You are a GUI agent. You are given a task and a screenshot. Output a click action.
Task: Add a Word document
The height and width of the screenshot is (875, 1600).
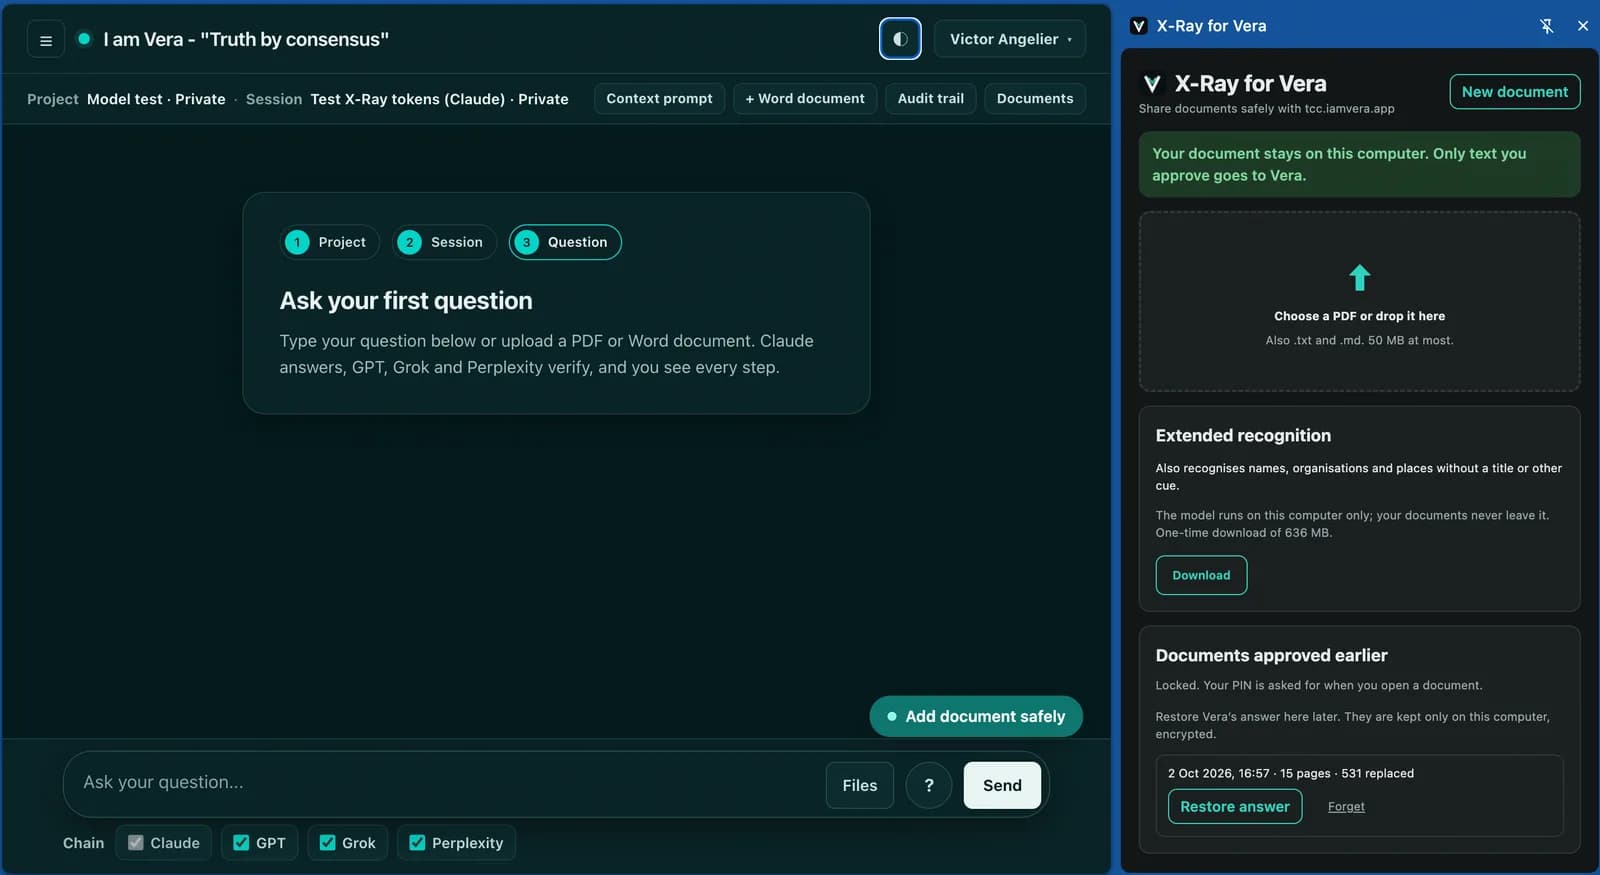805,99
